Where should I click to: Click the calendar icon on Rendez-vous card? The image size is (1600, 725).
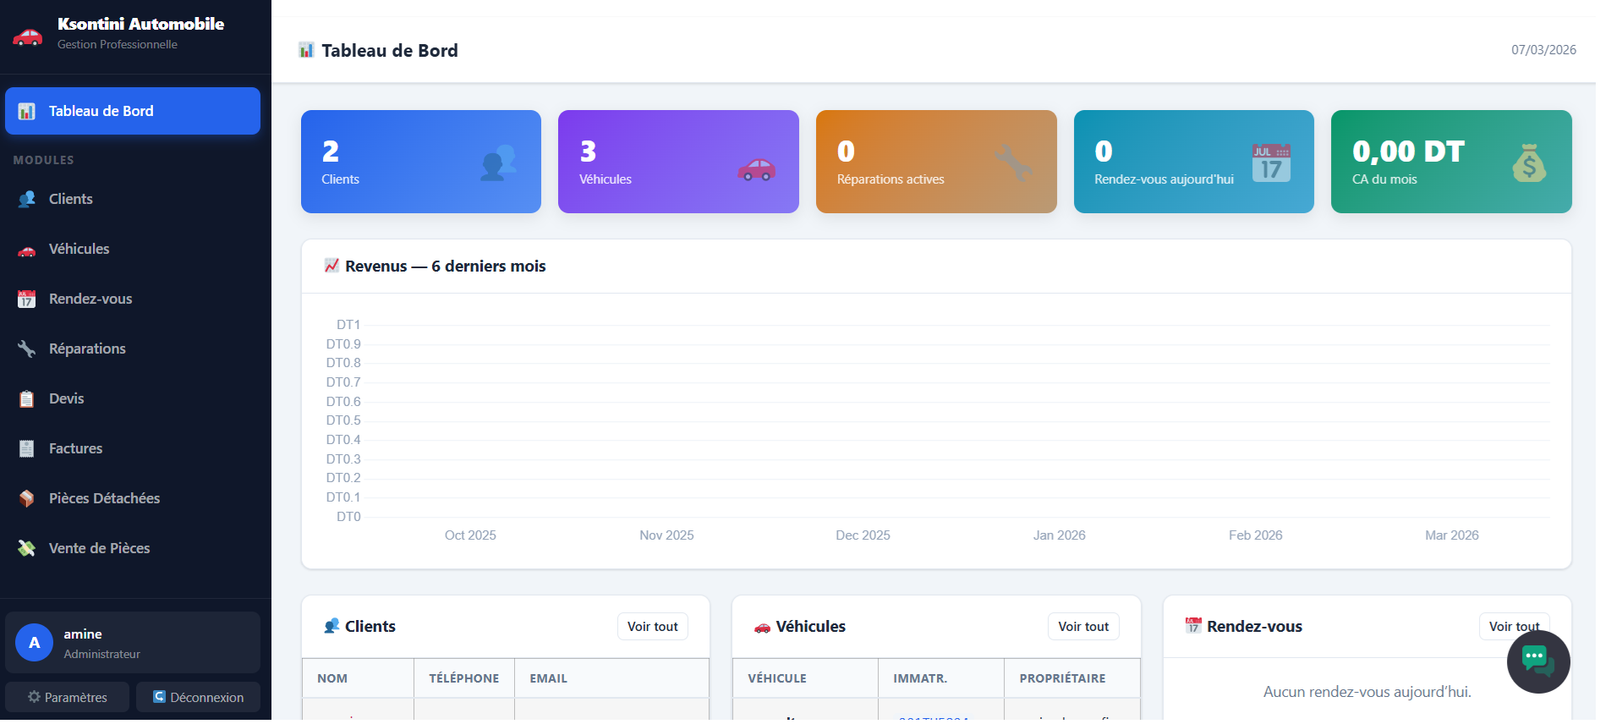click(1270, 162)
